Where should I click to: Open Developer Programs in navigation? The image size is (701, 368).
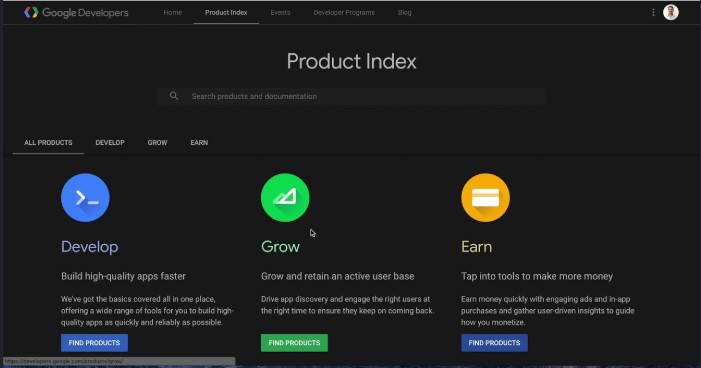pyautogui.click(x=344, y=13)
